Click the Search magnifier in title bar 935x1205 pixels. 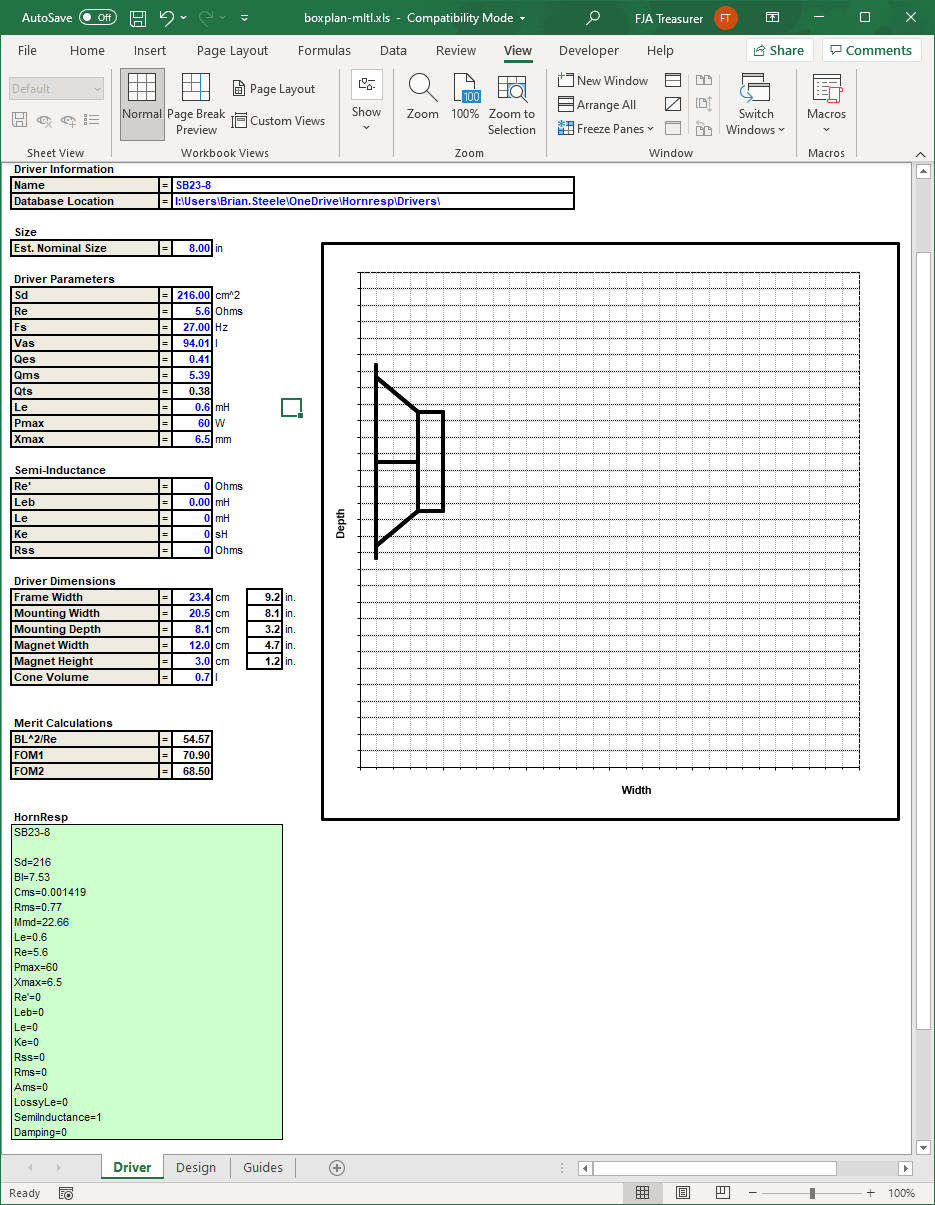[x=593, y=18]
